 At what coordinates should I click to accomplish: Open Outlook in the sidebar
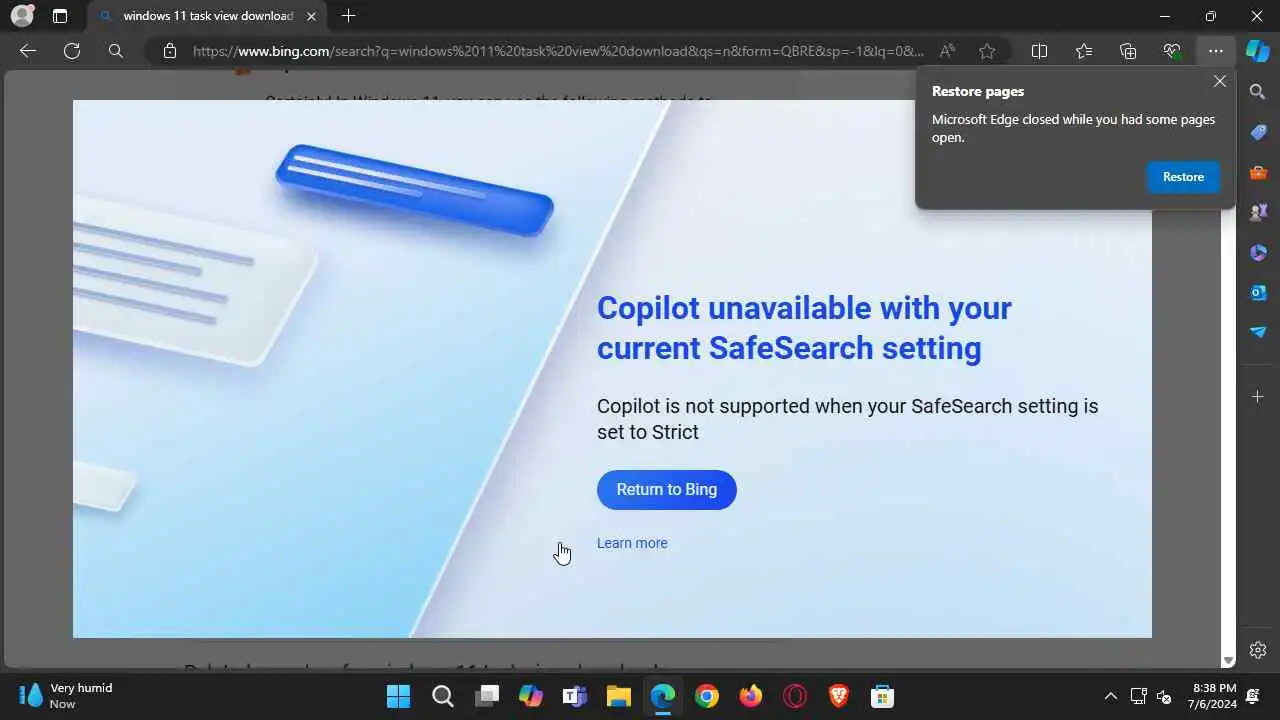point(1258,292)
